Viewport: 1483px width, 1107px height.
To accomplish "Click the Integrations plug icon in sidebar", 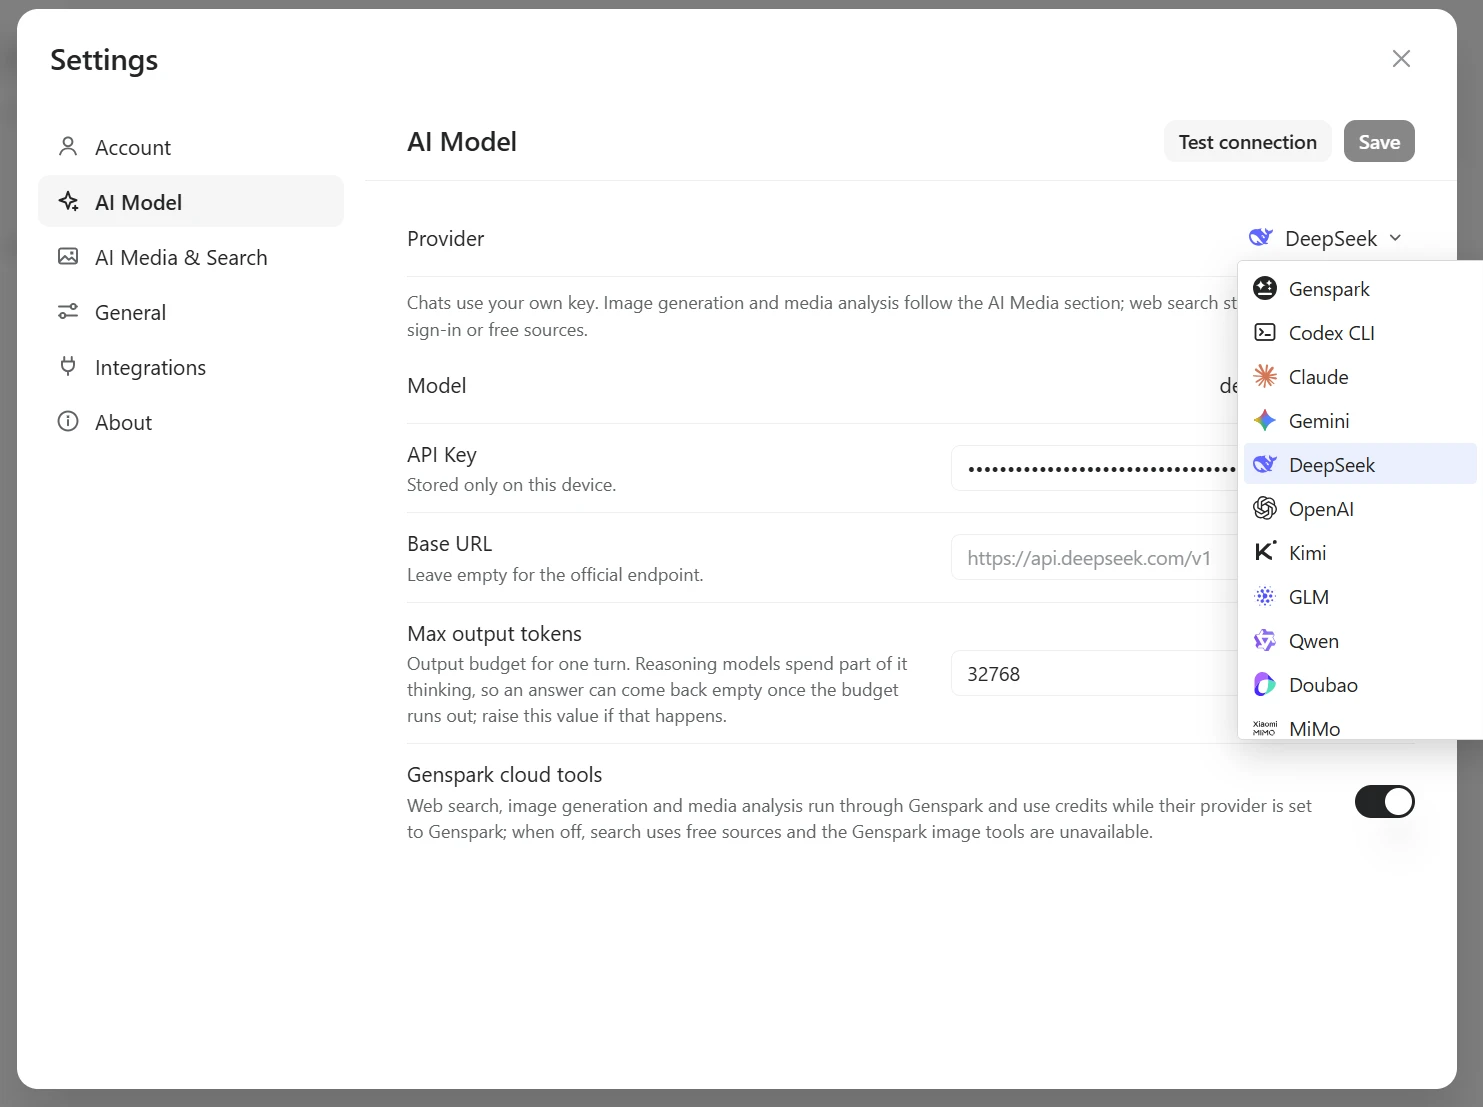I will (x=68, y=367).
